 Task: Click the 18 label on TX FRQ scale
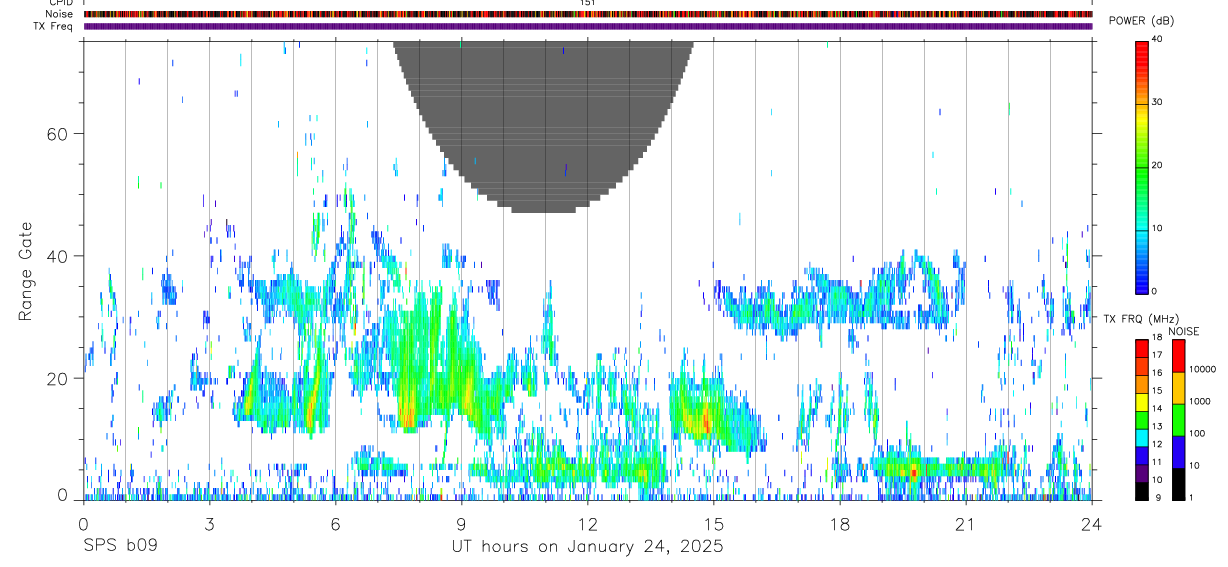(x=1157, y=339)
